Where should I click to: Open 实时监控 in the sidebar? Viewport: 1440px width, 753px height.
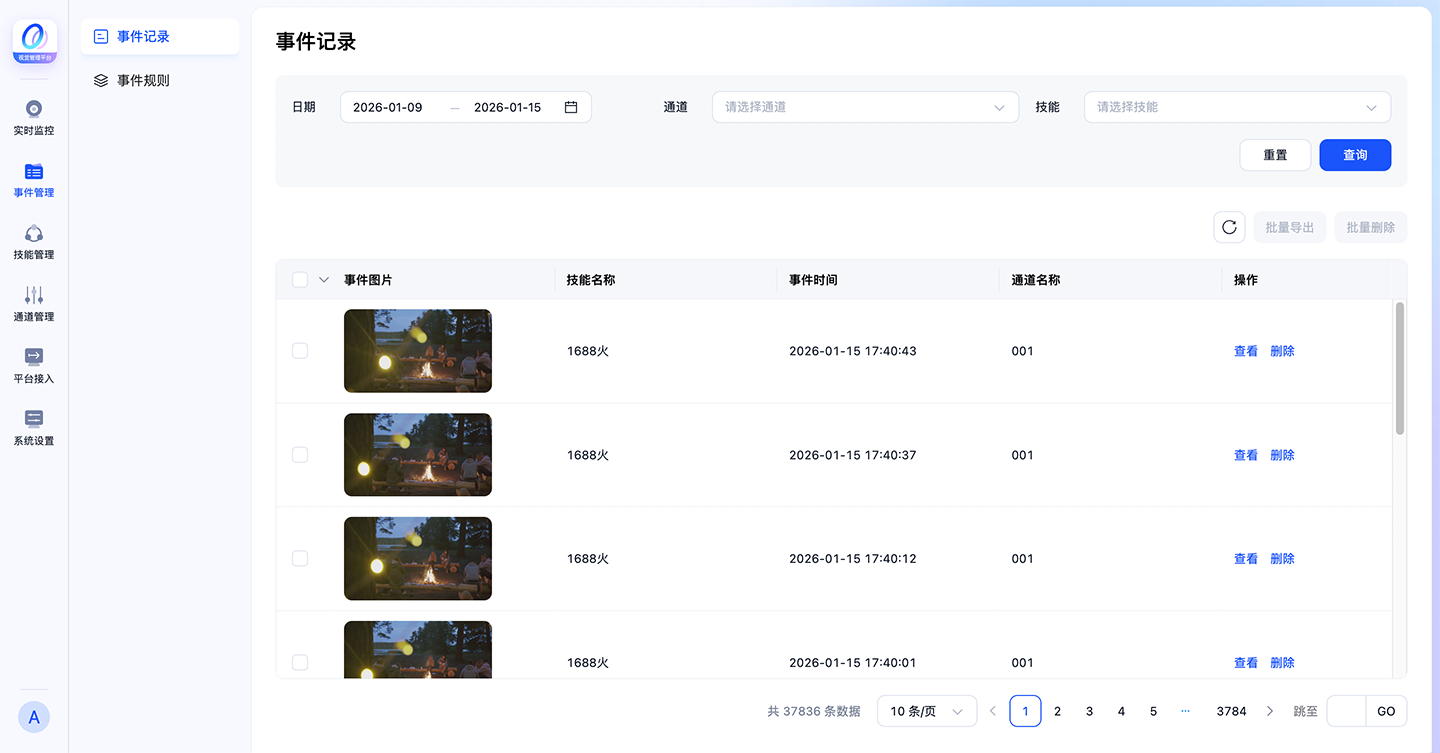pos(34,117)
